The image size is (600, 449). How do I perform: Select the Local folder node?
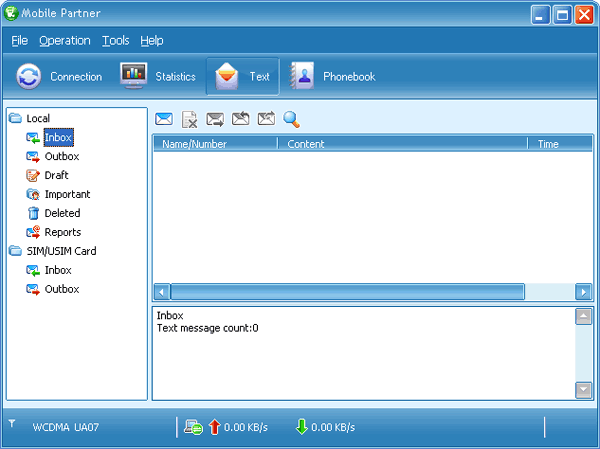tap(38, 118)
